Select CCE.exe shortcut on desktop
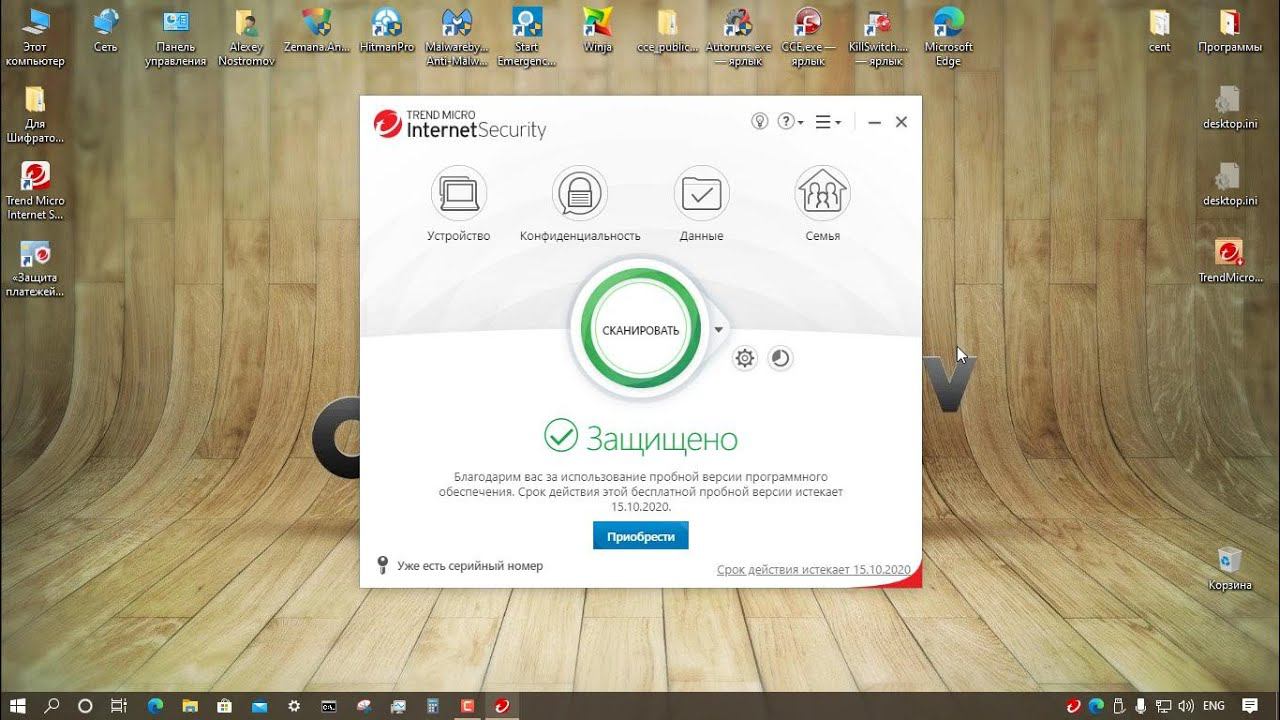Viewport: 1280px width, 720px height. pos(808,37)
